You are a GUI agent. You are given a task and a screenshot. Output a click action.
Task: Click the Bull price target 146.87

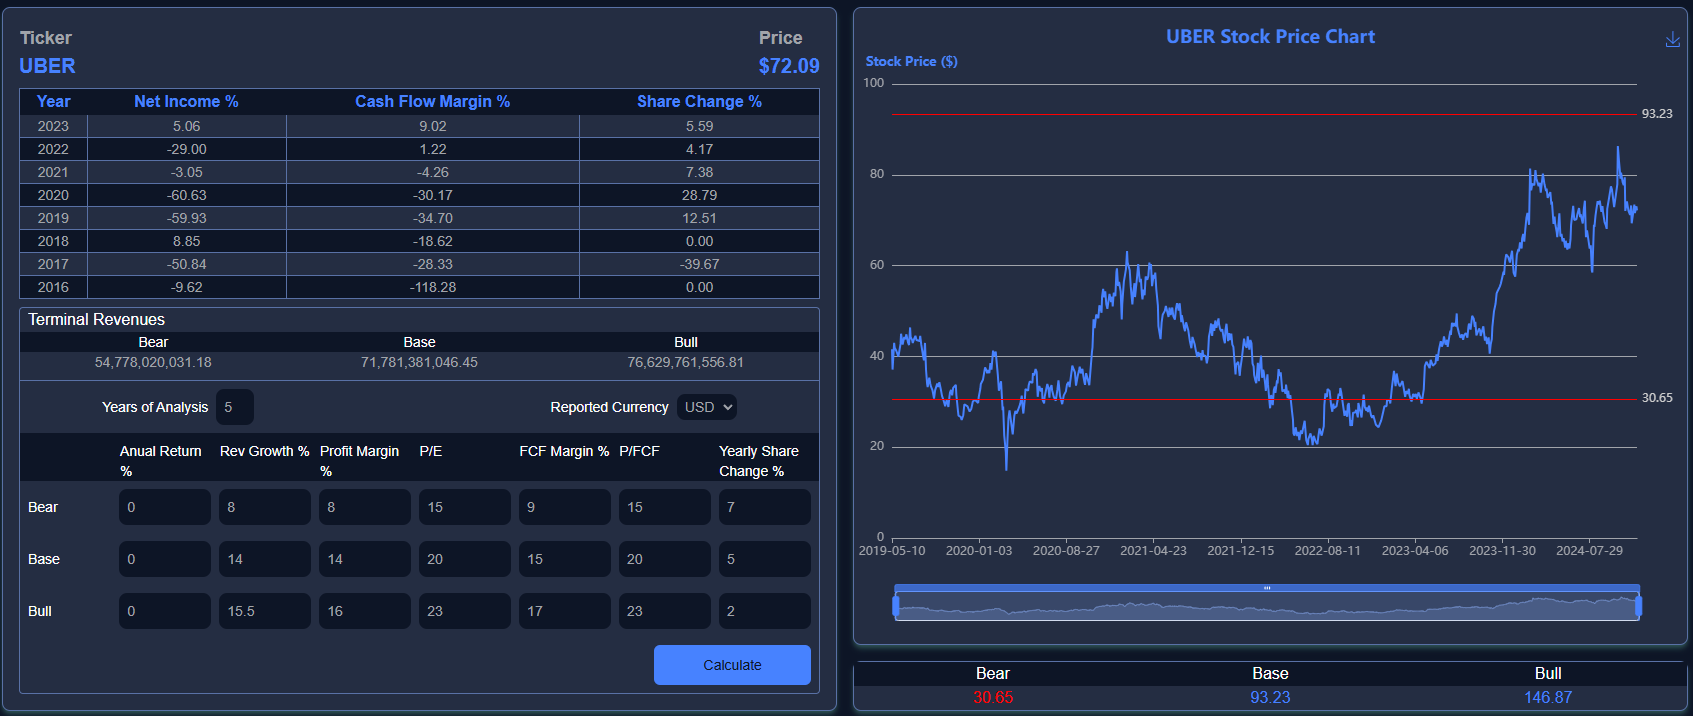1547,697
